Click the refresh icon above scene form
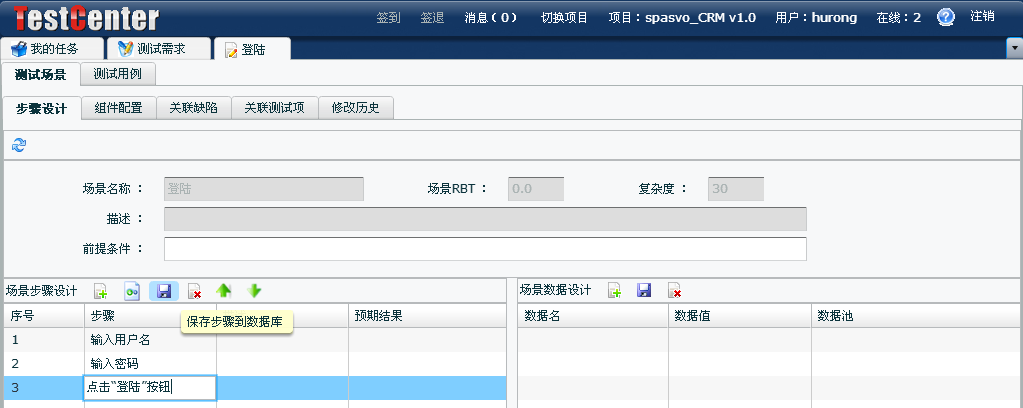 (x=19, y=145)
